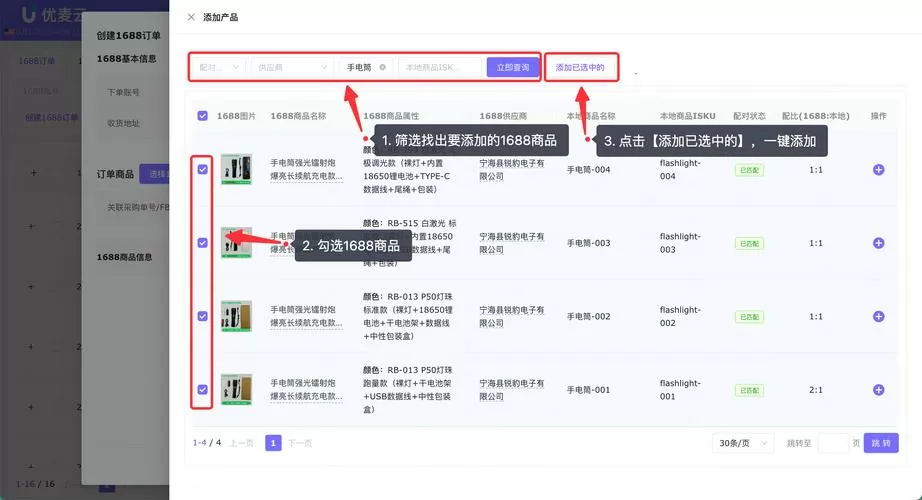This screenshot has height=500, width=922.
Task: Click local product name 手电筒-001
Action: point(588,389)
